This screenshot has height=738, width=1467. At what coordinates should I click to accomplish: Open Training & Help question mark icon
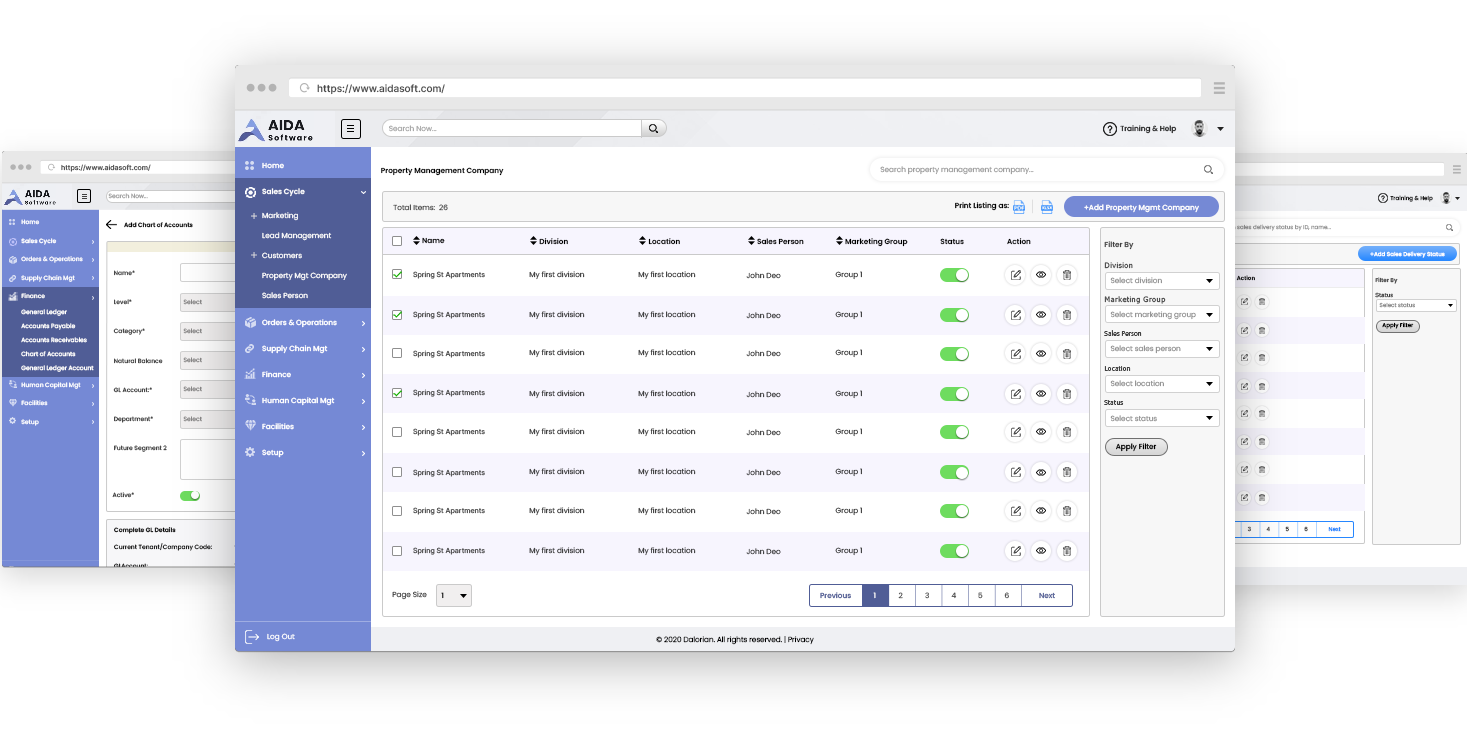pyautogui.click(x=1109, y=129)
